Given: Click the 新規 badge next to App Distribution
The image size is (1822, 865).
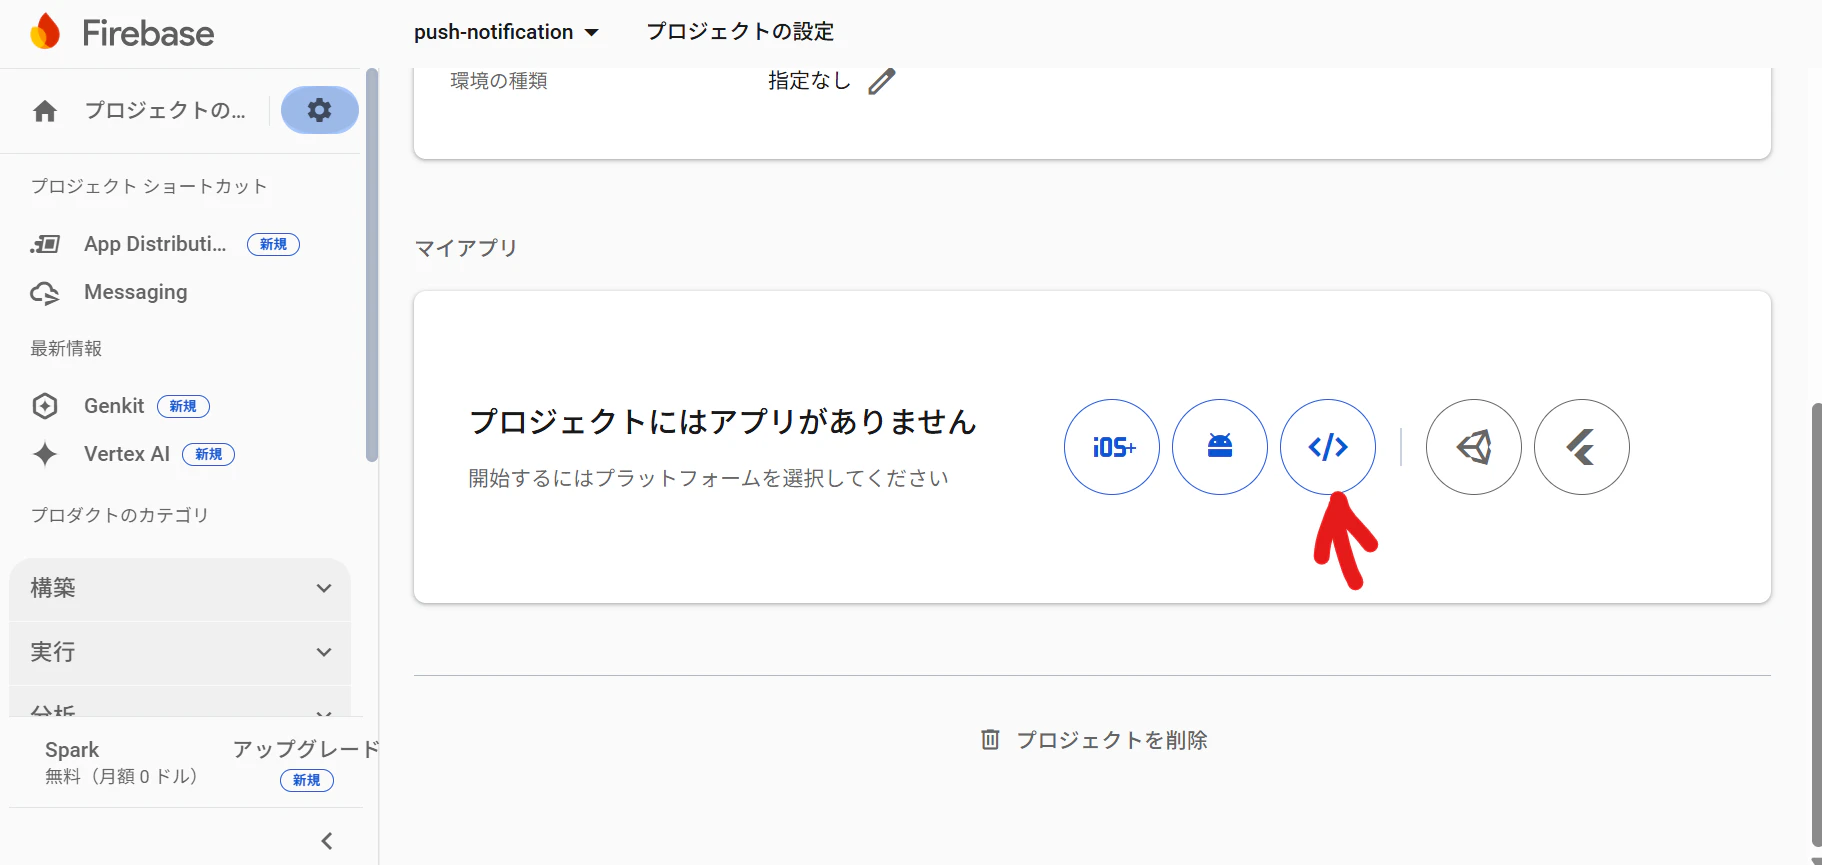Looking at the screenshot, I should (x=273, y=244).
